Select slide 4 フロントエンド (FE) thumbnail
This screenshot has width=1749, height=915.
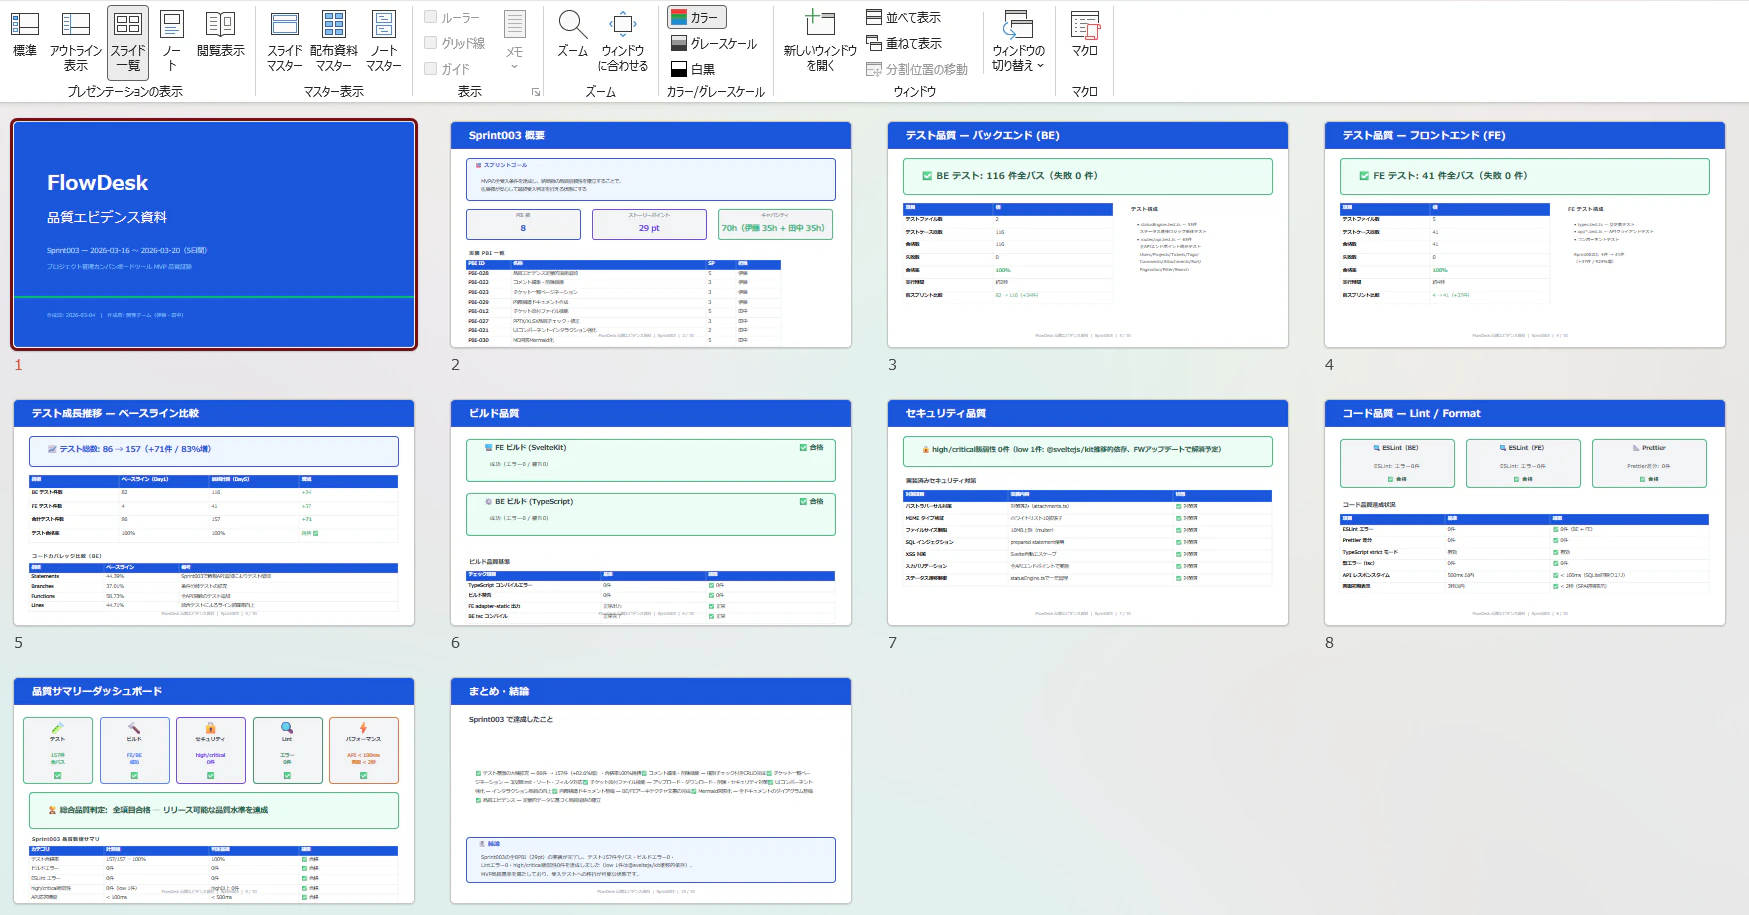[1525, 235]
